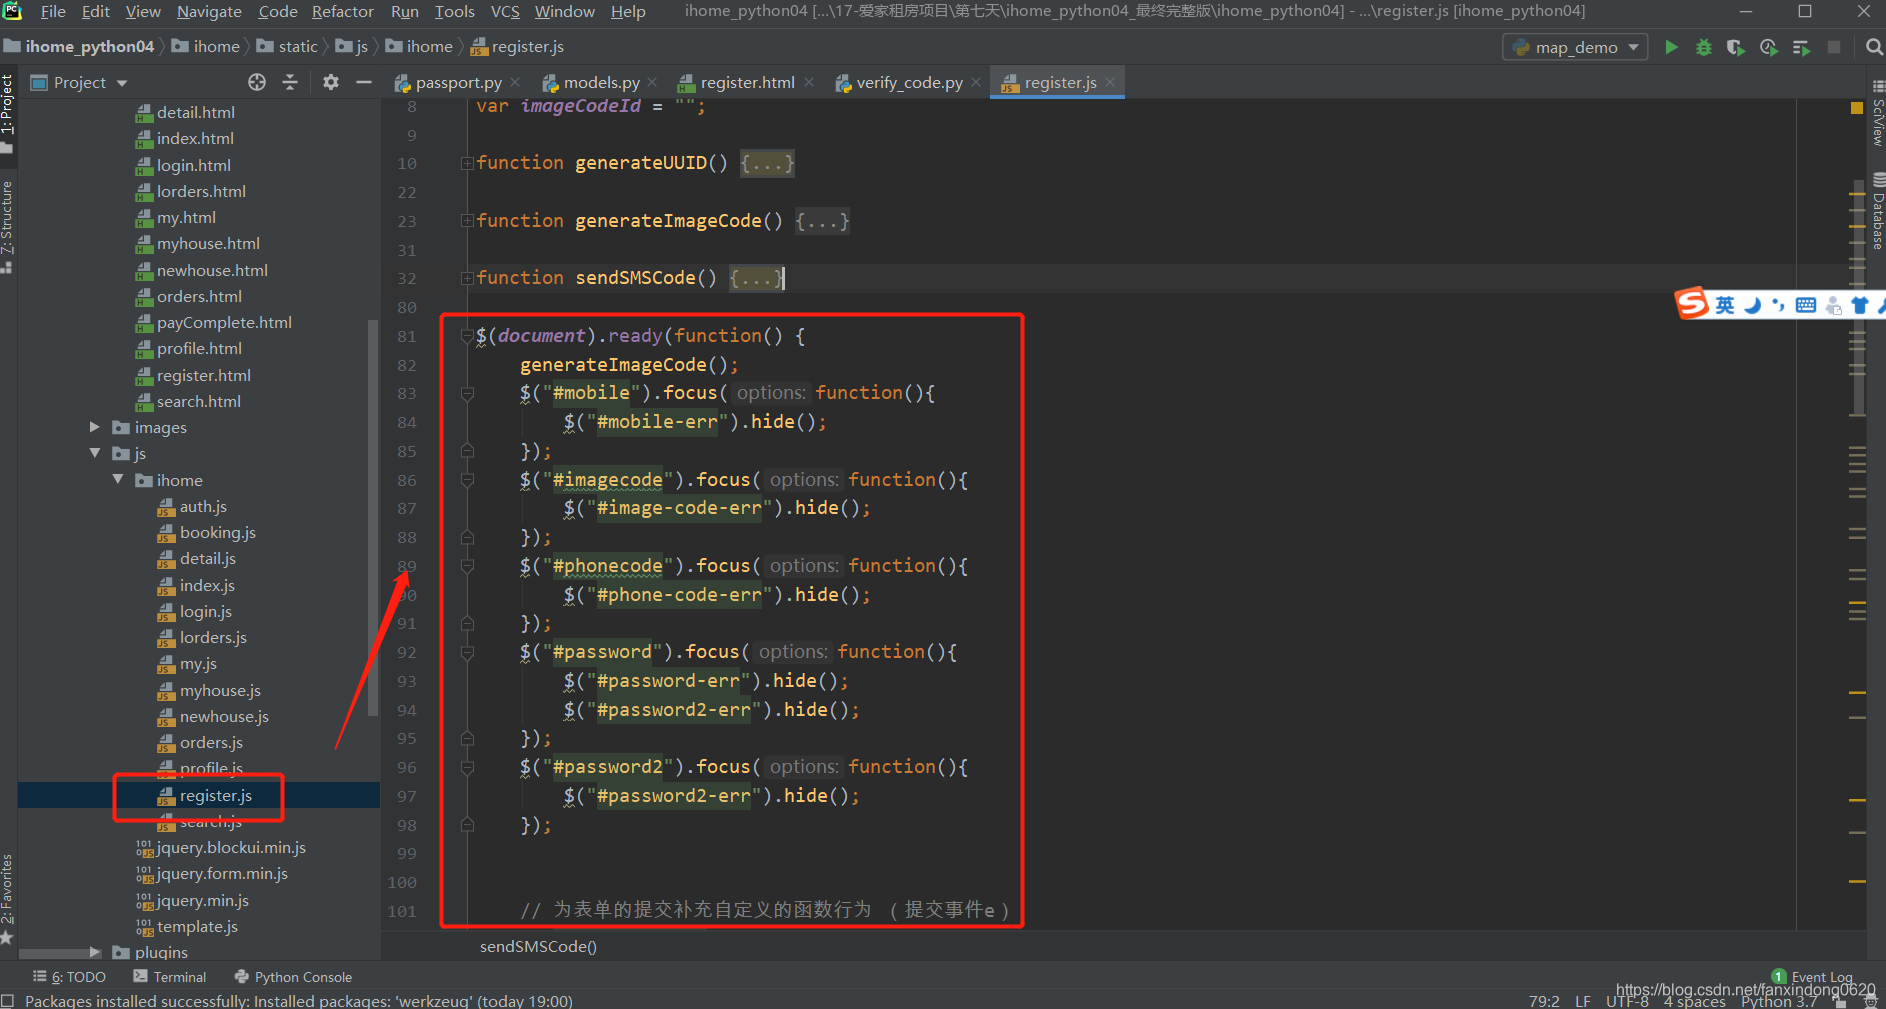This screenshot has height=1009, width=1886.
Task: Click the static breadcrumb in navigation bar
Action: (x=288, y=47)
